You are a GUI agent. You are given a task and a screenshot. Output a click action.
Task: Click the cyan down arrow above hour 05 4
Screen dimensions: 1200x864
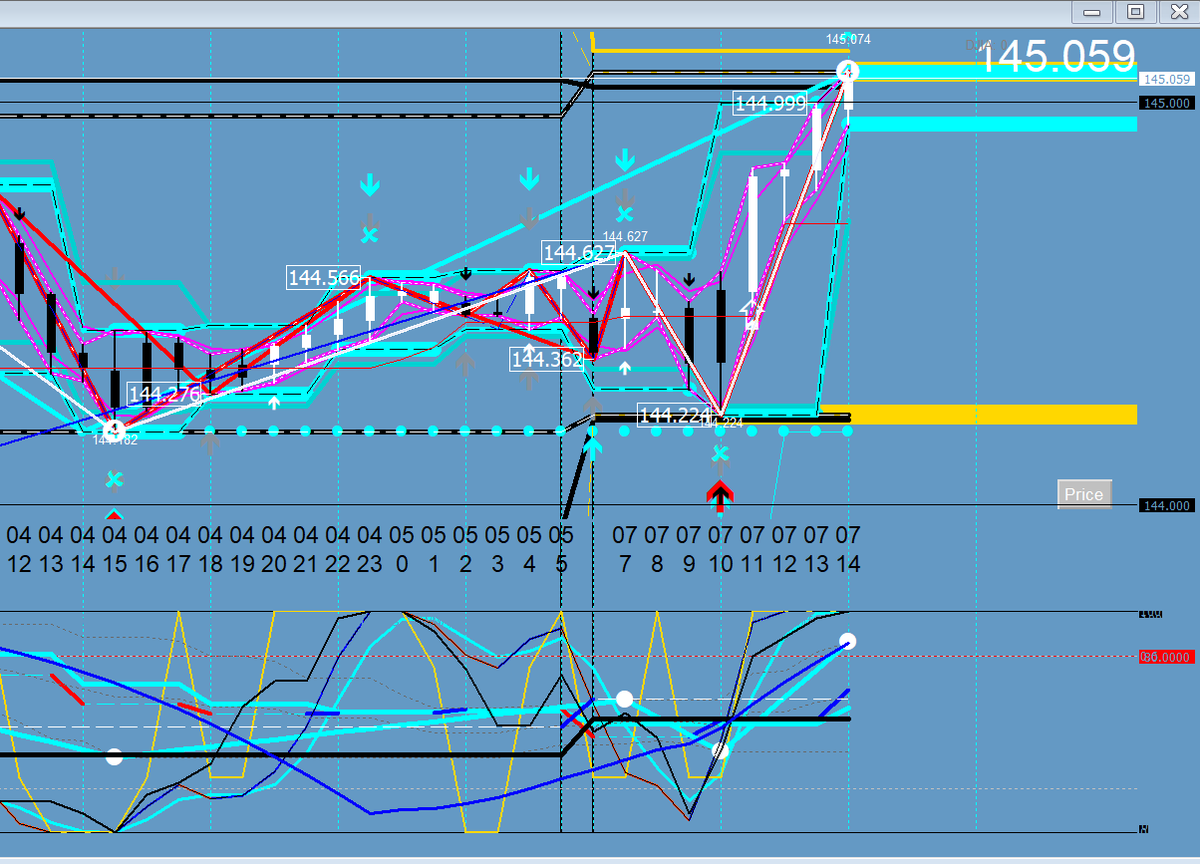(x=529, y=179)
